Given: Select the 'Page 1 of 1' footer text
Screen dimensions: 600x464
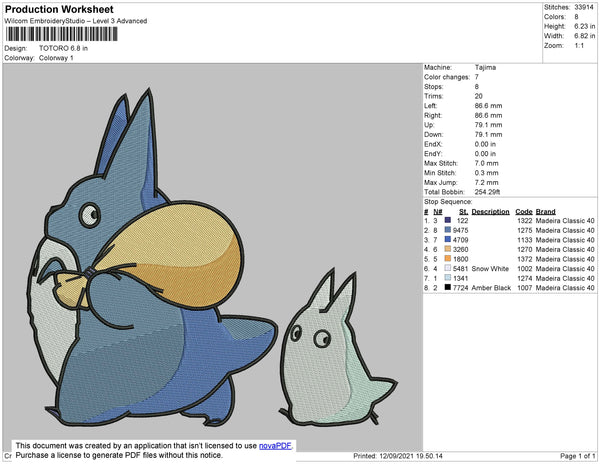Looking at the screenshot, I should [x=577, y=456].
